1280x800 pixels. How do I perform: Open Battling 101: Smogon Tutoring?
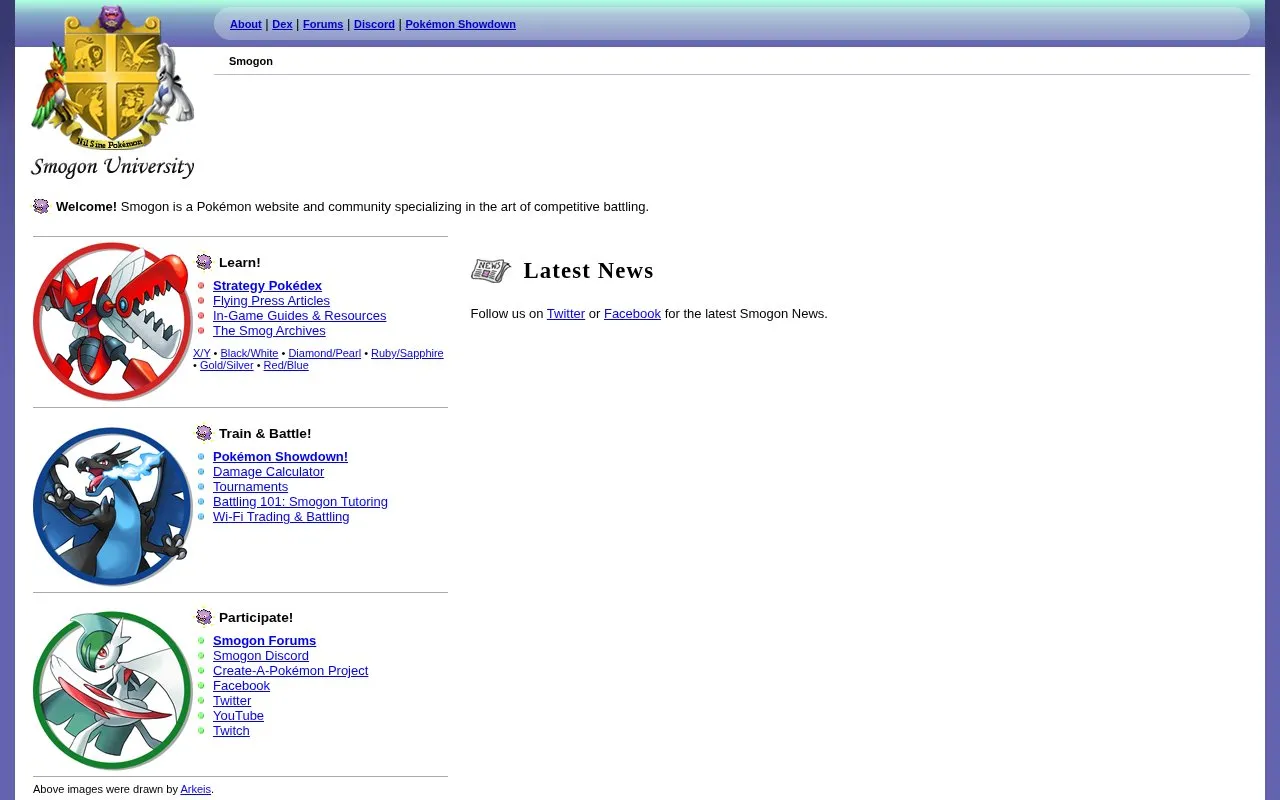(300, 501)
